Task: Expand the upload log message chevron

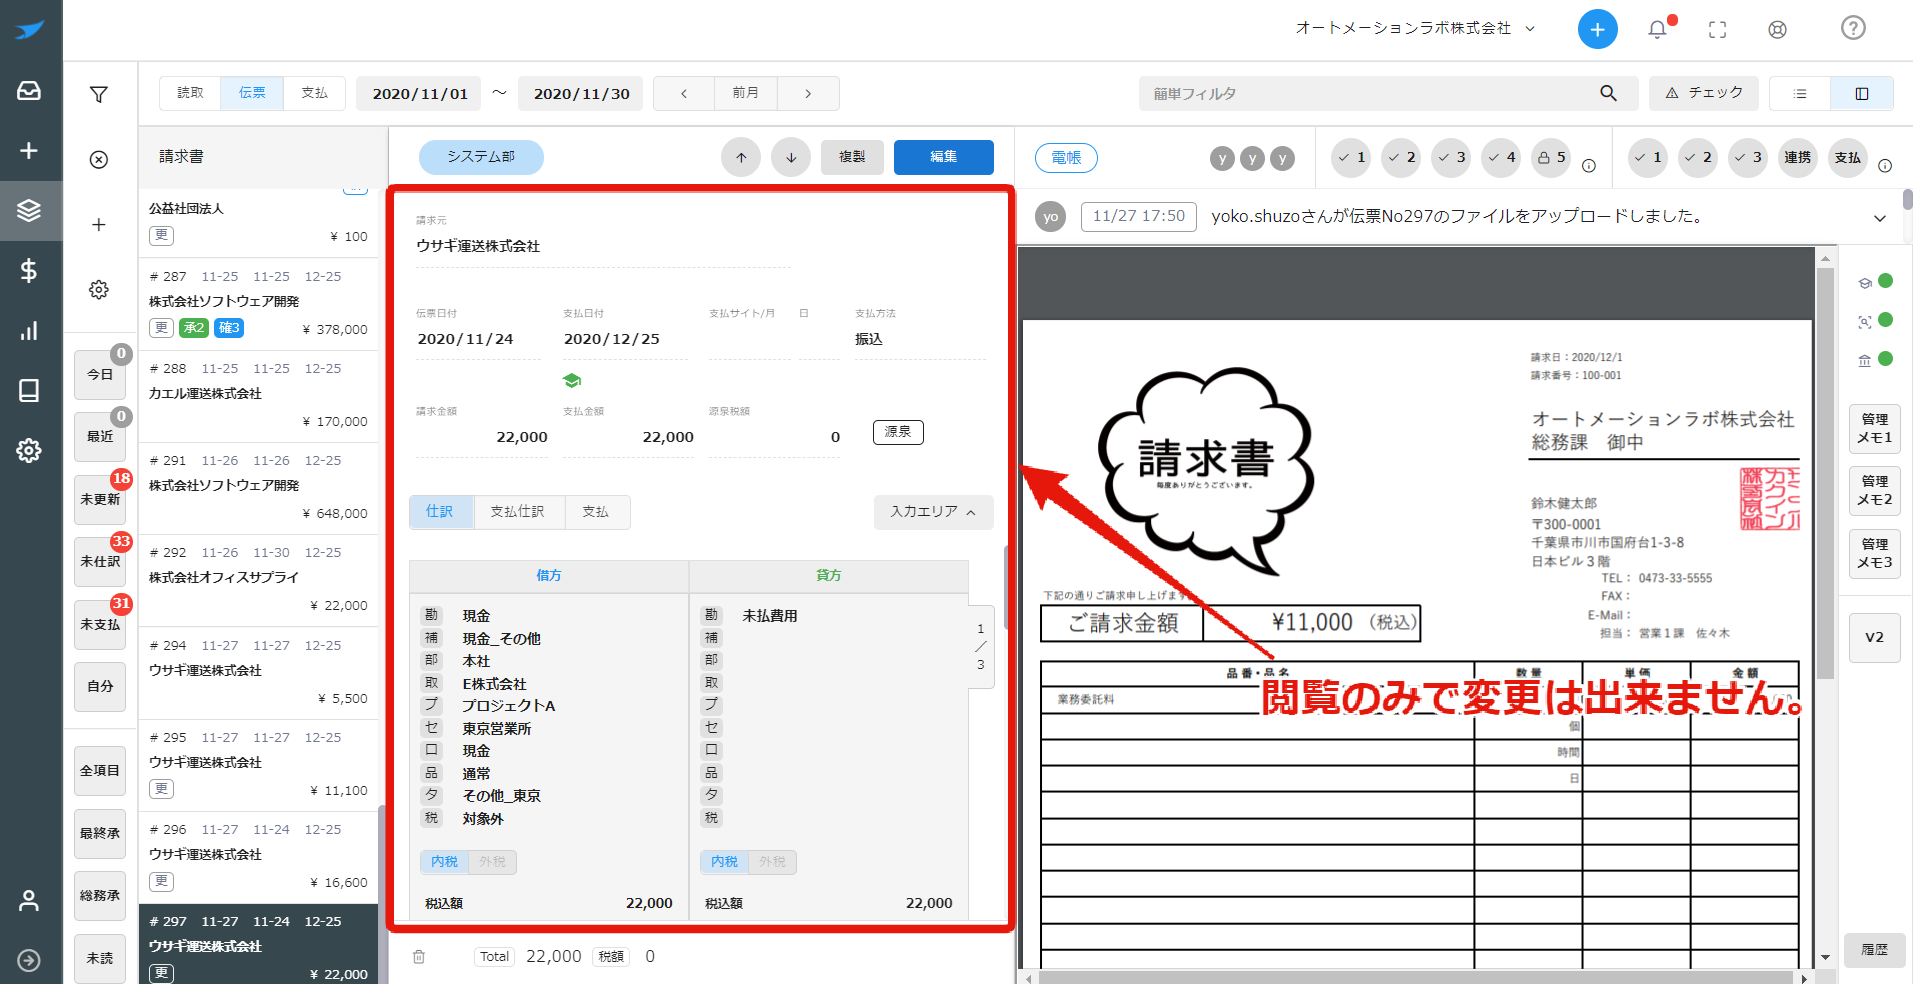Action: pyautogui.click(x=1880, y=218)
